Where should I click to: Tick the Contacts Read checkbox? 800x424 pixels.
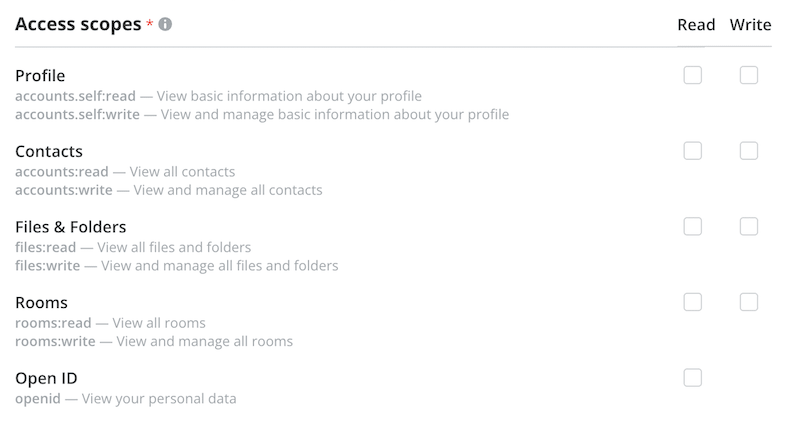point(692,151)
